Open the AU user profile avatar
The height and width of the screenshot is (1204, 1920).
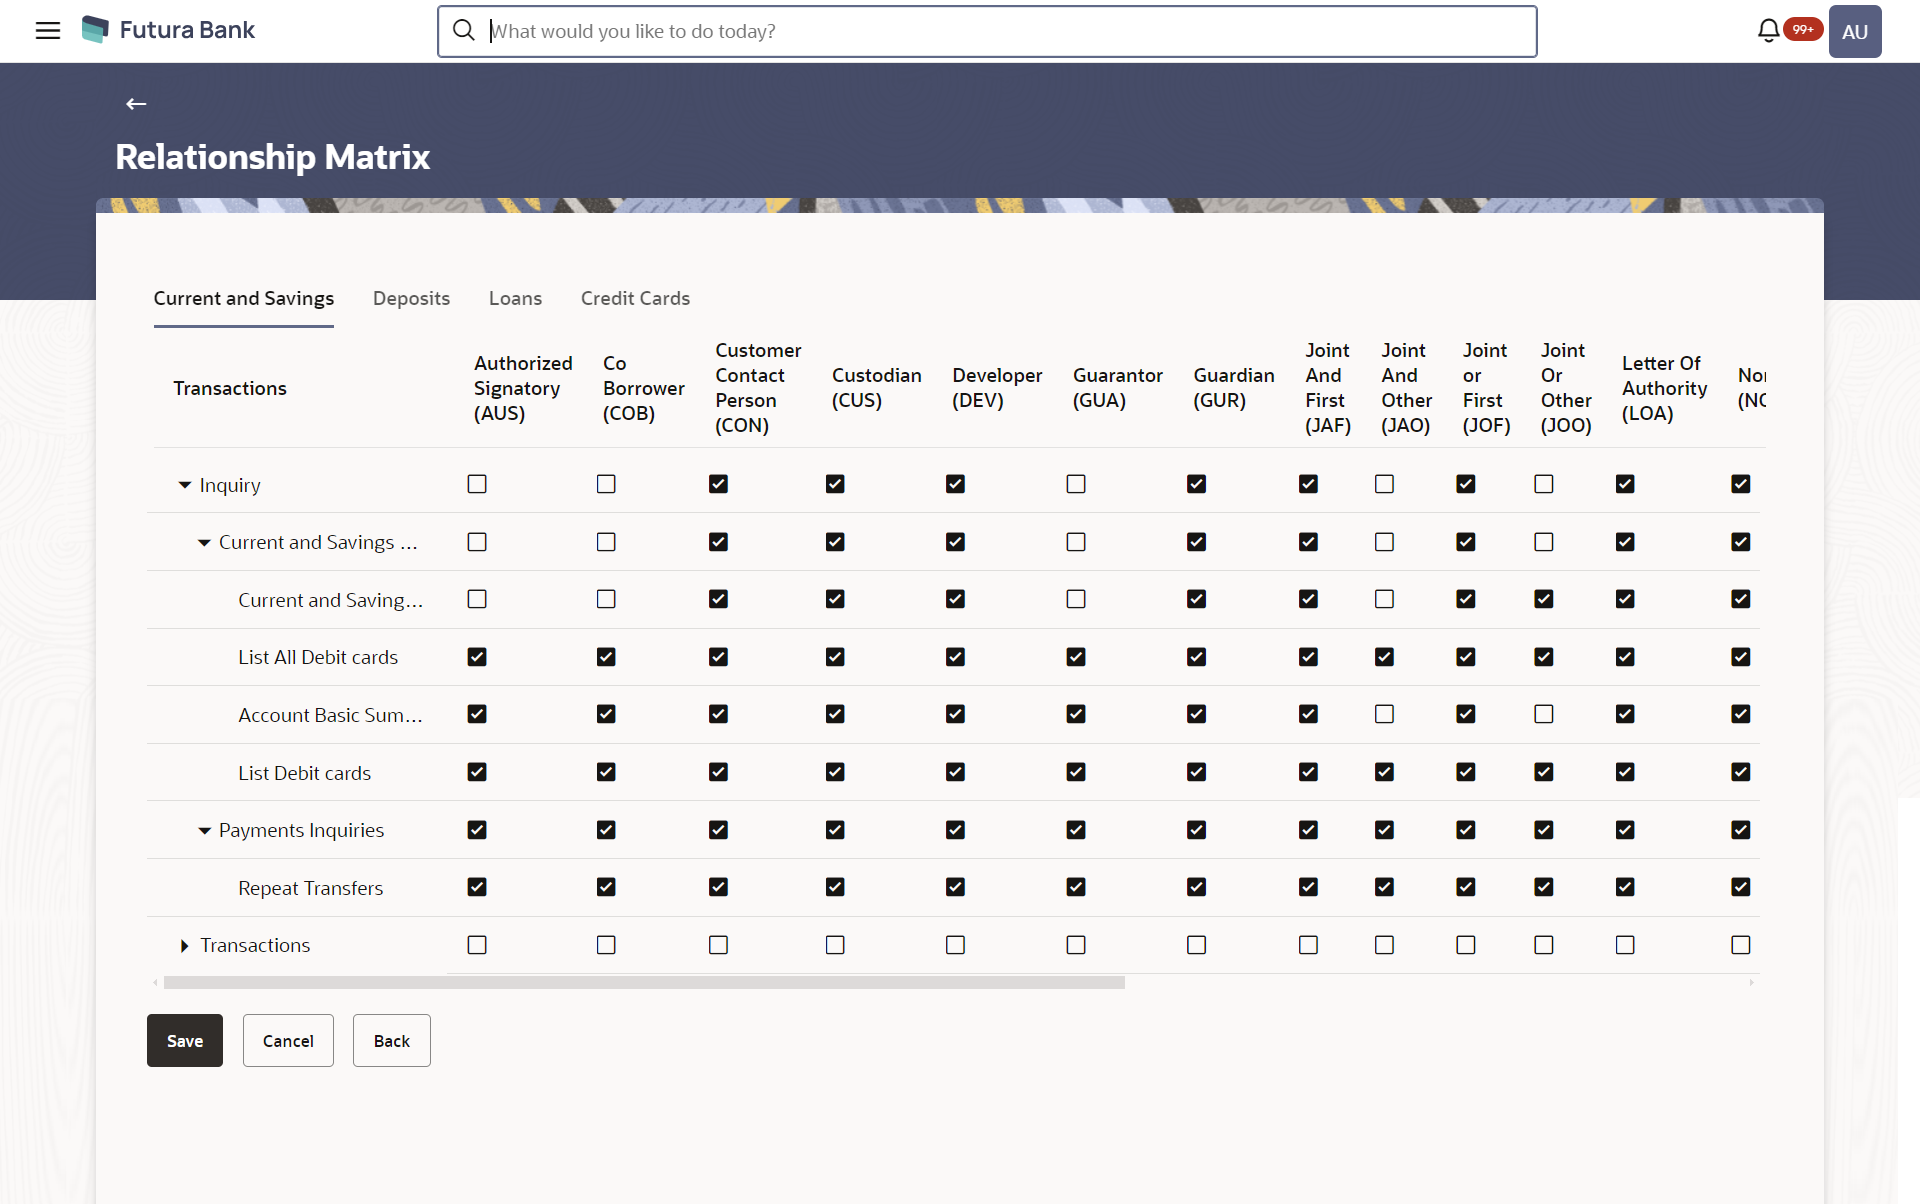(1854, 31)
